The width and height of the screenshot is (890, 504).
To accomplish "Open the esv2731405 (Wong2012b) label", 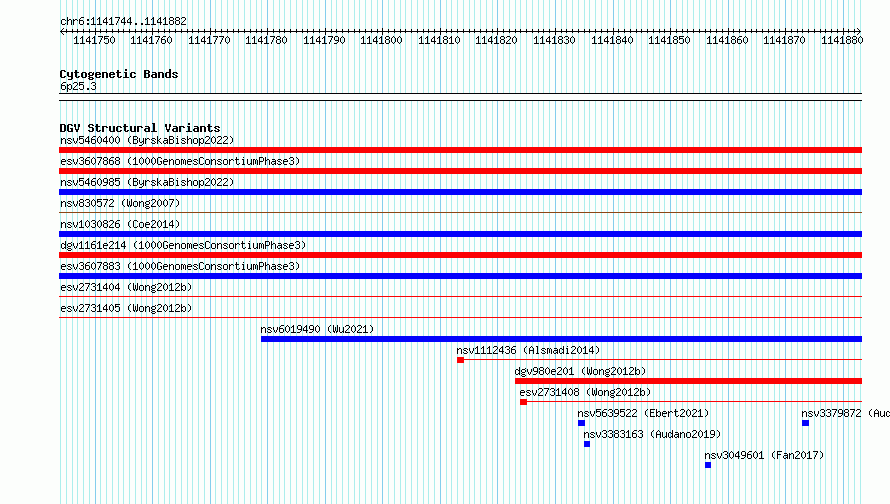I will 126,308.
